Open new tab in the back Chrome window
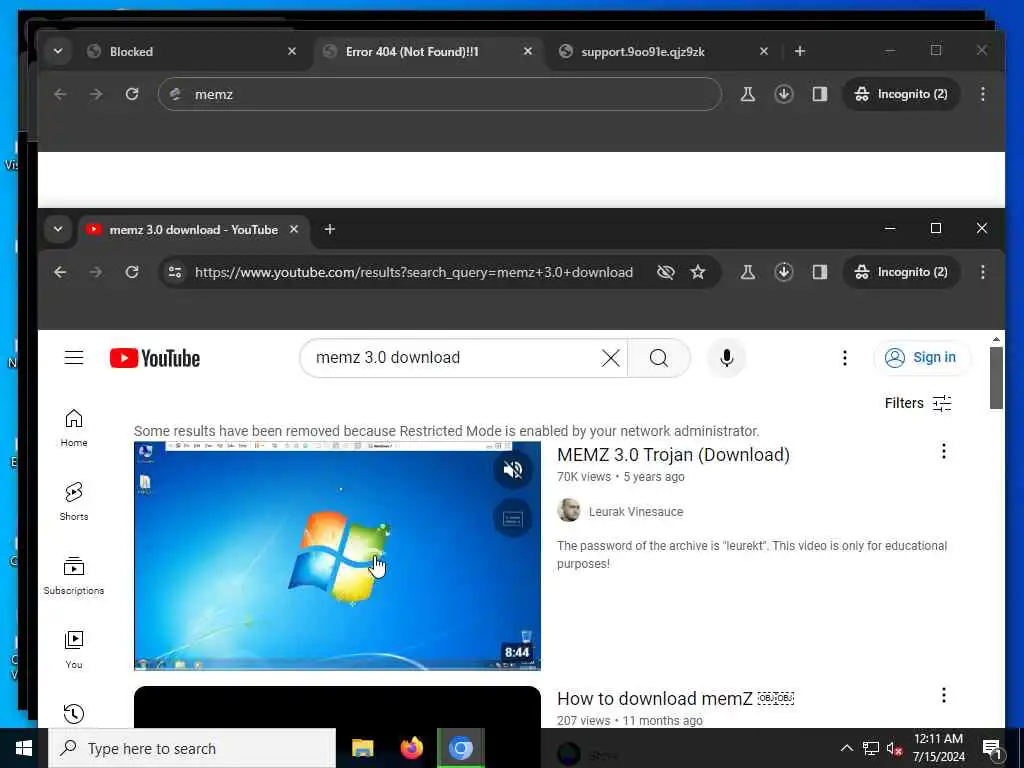 click(x=800, y=51)
